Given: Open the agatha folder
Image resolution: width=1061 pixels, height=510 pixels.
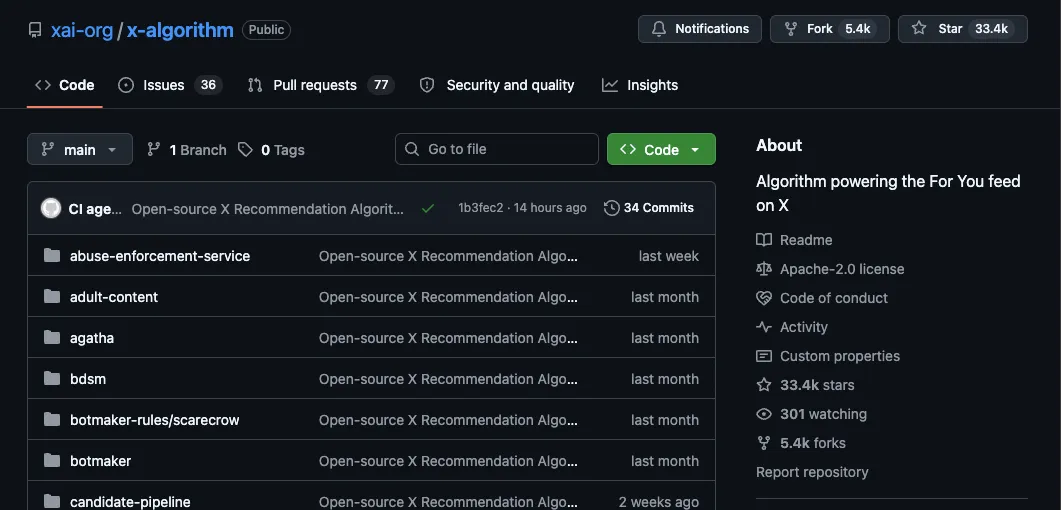Looking at the screenshot, I should [x=92, y=338].
